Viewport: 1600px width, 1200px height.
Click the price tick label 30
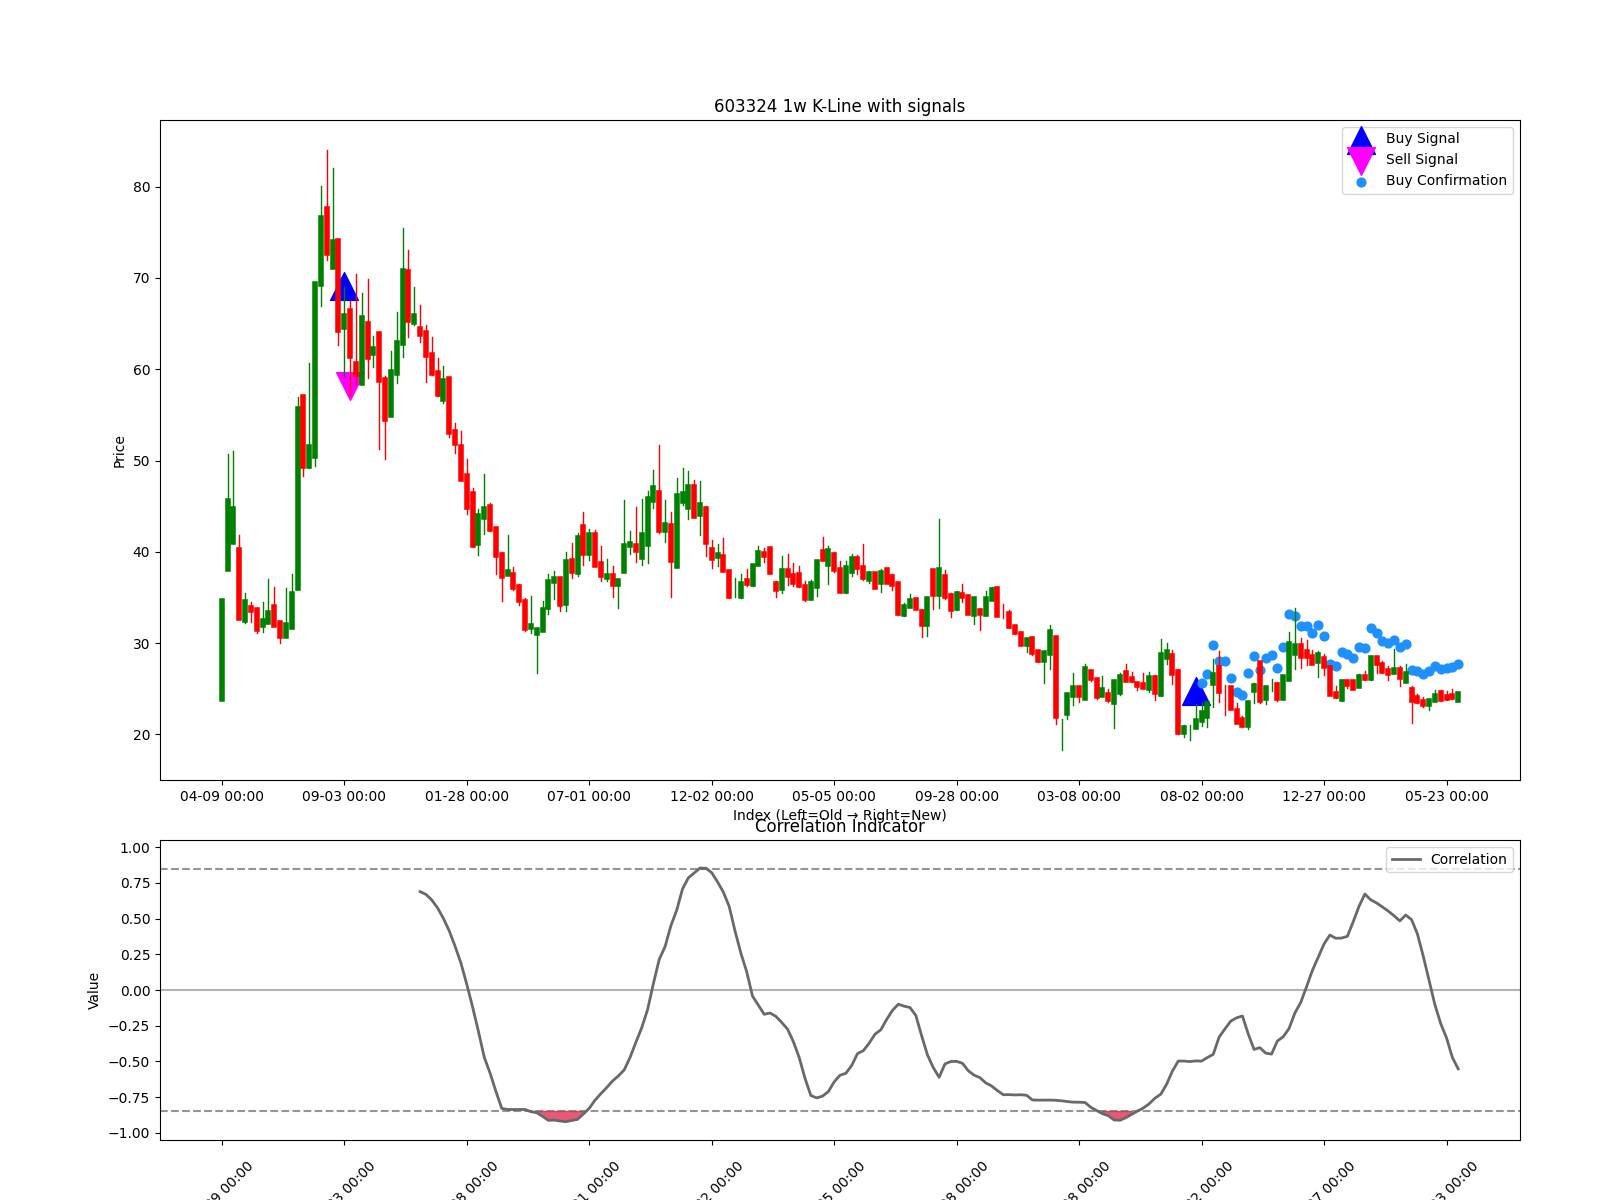(142, 644)
